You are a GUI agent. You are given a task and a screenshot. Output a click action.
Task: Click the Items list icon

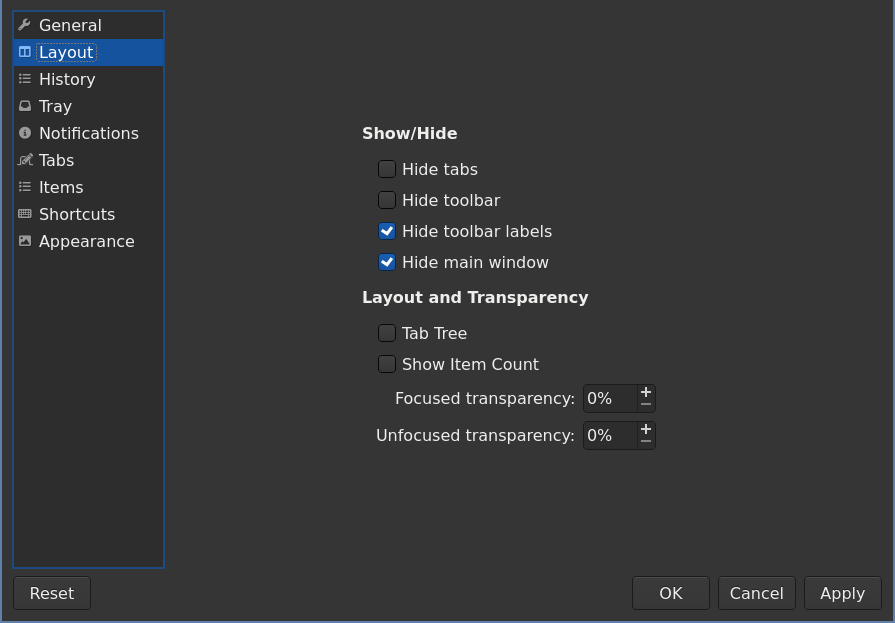[25, 187]
